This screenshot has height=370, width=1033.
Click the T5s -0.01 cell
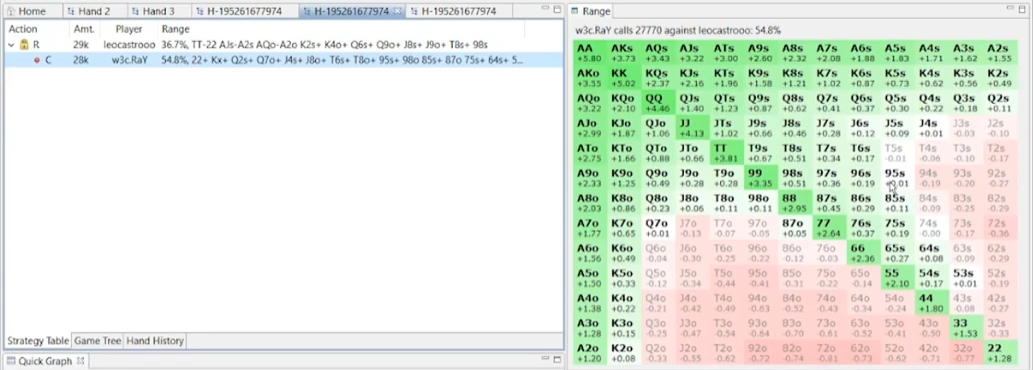pyautogui.click(x=898, y=153)
